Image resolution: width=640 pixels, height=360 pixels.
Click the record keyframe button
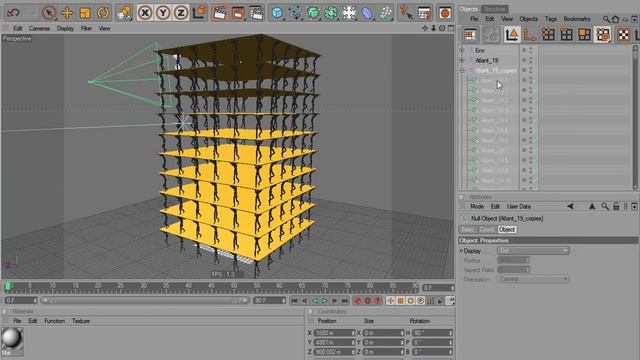[358, 301]
